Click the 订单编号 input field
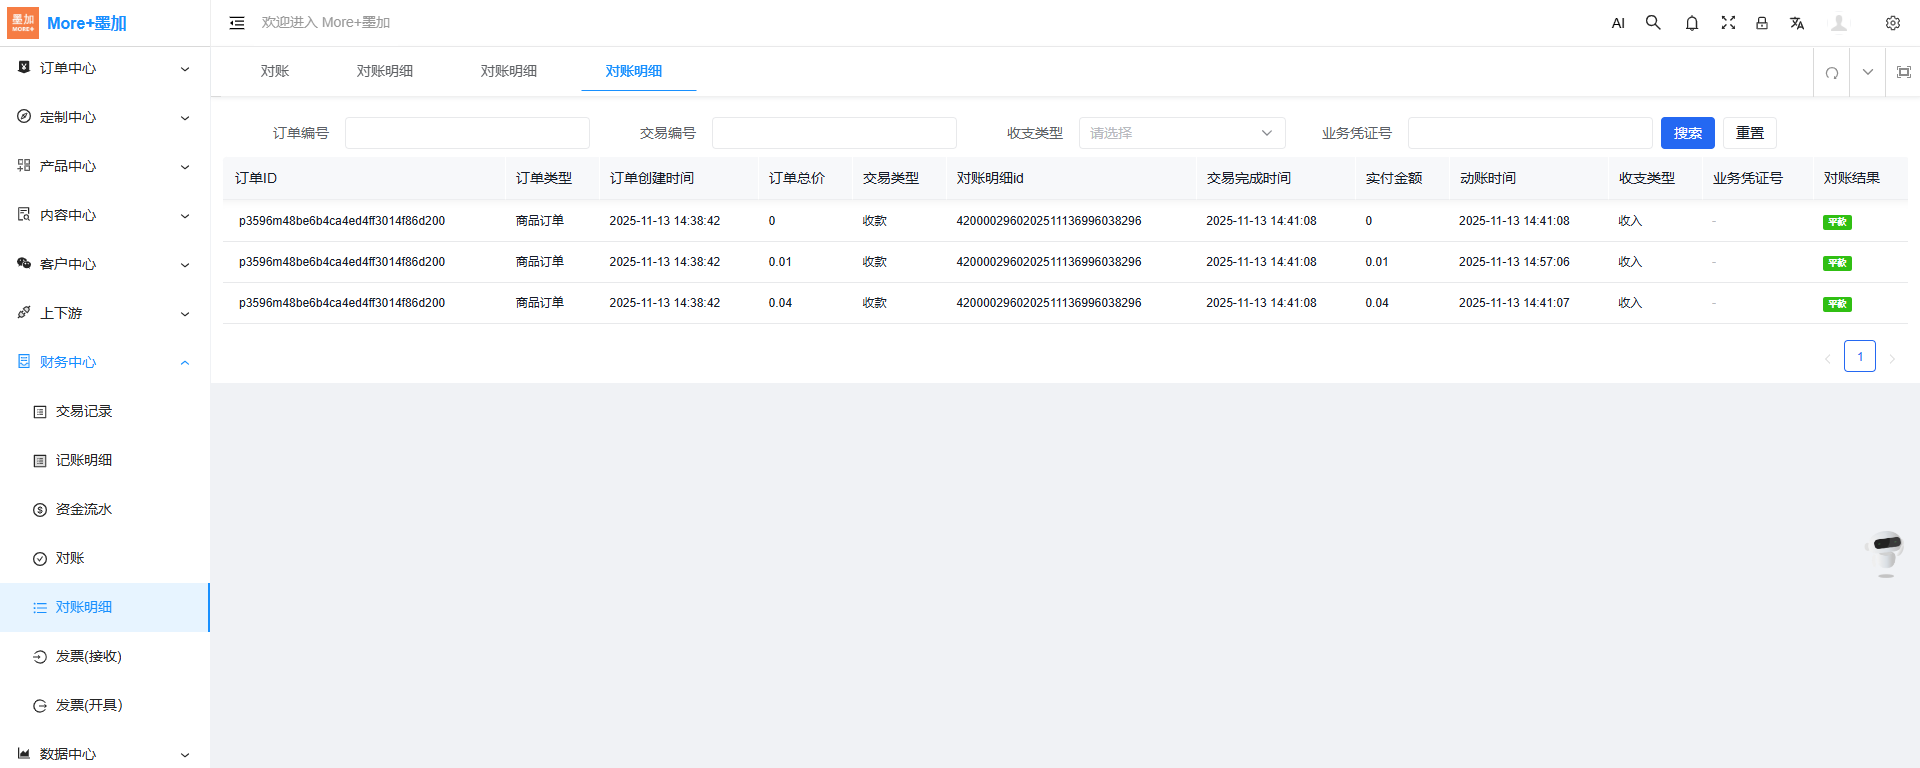The height and width of the screenshot is (768, 1920). point(467,133)
